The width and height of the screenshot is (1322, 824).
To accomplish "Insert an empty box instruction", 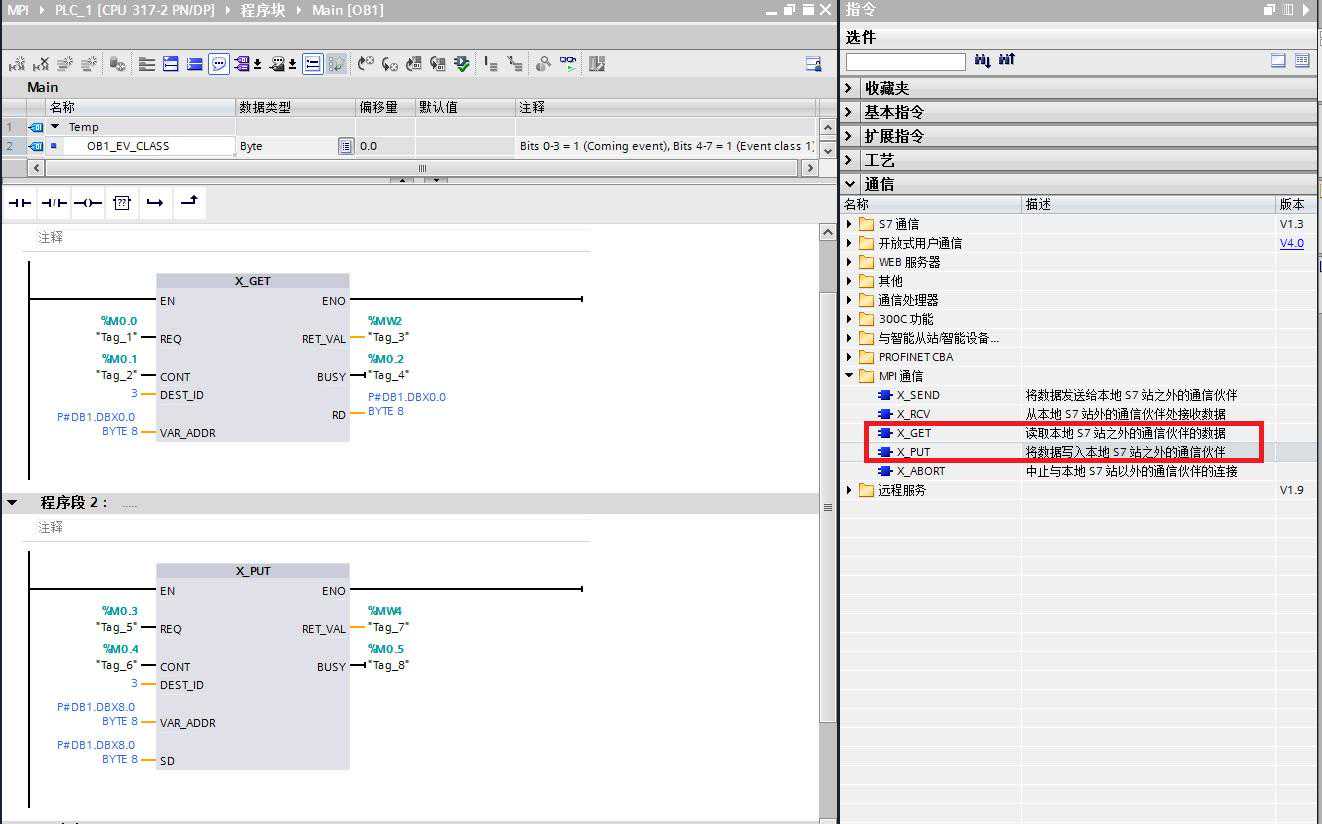I will coord(121,203).
